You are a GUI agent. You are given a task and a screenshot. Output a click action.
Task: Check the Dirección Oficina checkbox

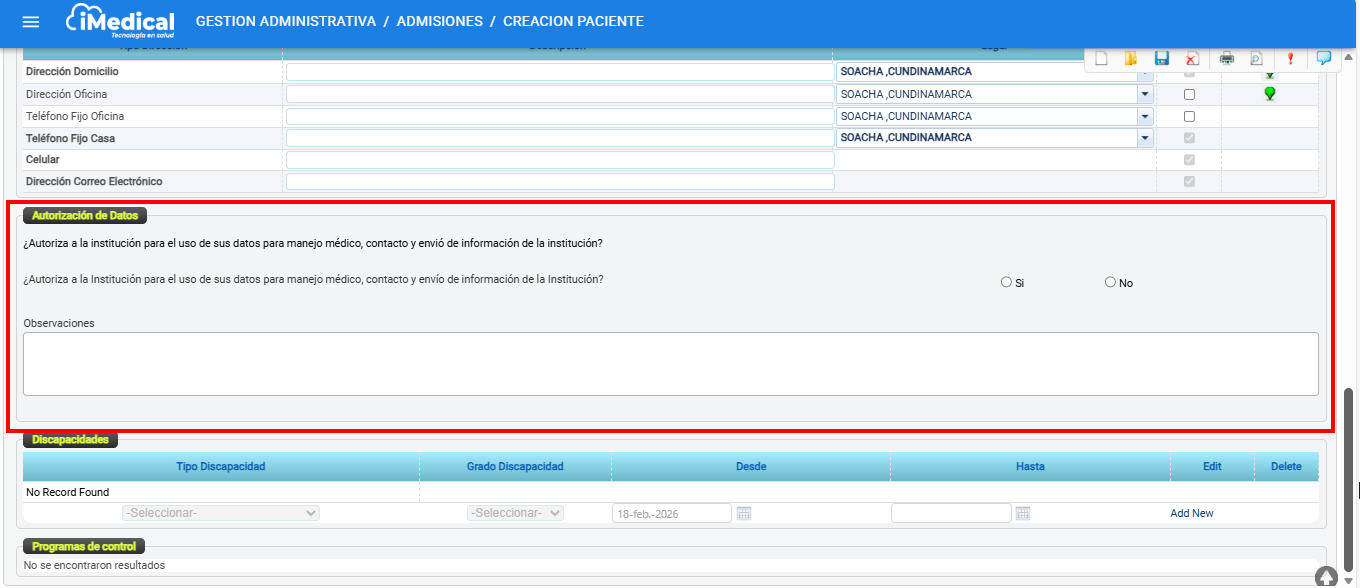[1189, 94]
